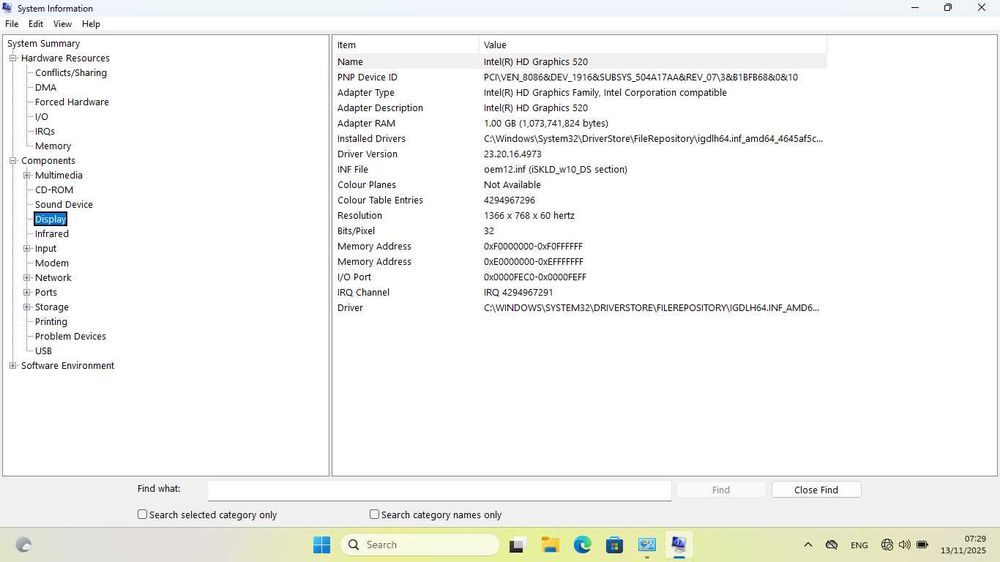This screenshot has width=1000, height=562.
Task: Select DMA under Hardware Resources
Action: click(45, 87)
